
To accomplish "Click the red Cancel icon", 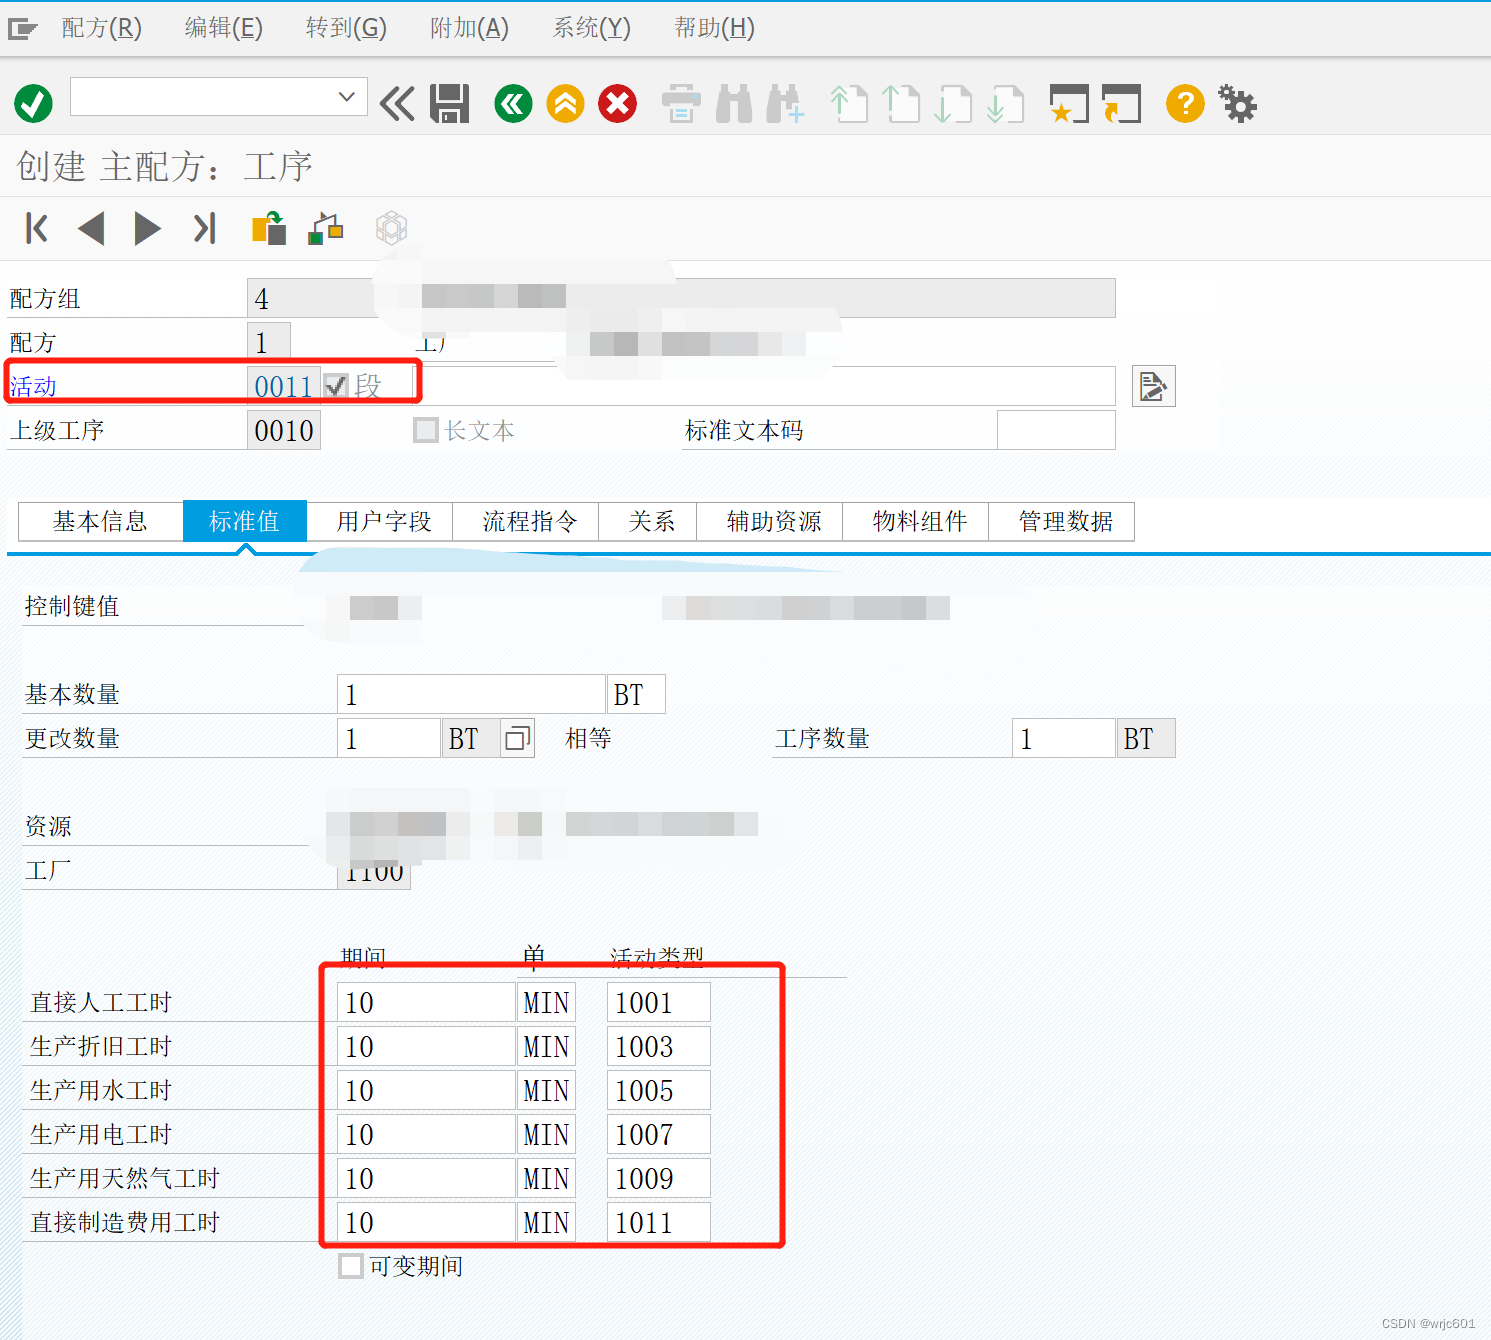I will click(x=617, y=103).
